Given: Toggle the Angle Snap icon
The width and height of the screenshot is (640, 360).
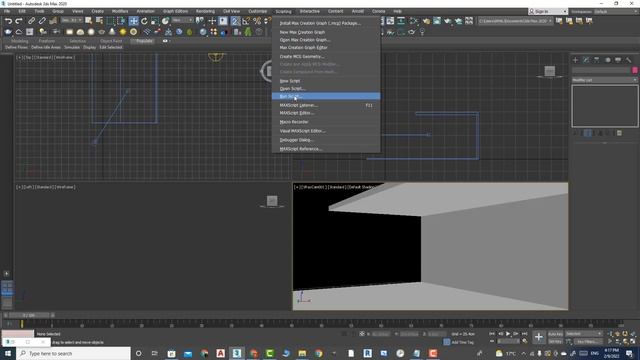Looking at the screenshot, I should pos(246,21).
